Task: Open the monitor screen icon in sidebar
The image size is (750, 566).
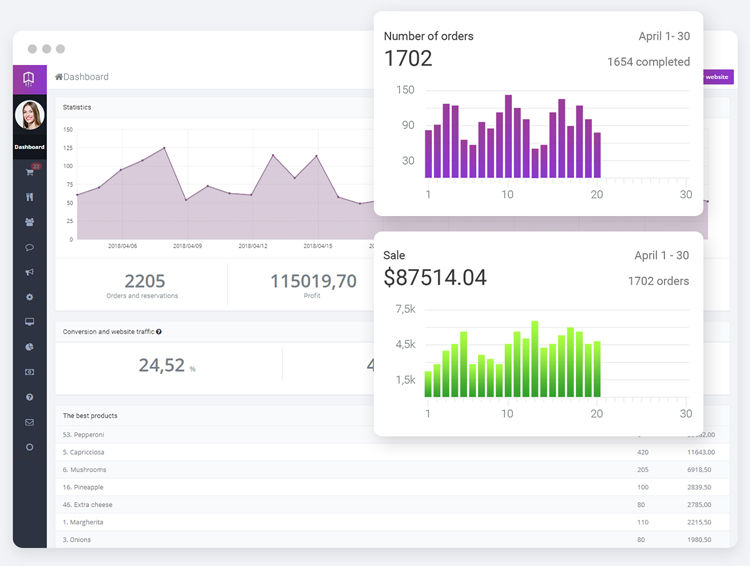Action: (x=29, y=322)
